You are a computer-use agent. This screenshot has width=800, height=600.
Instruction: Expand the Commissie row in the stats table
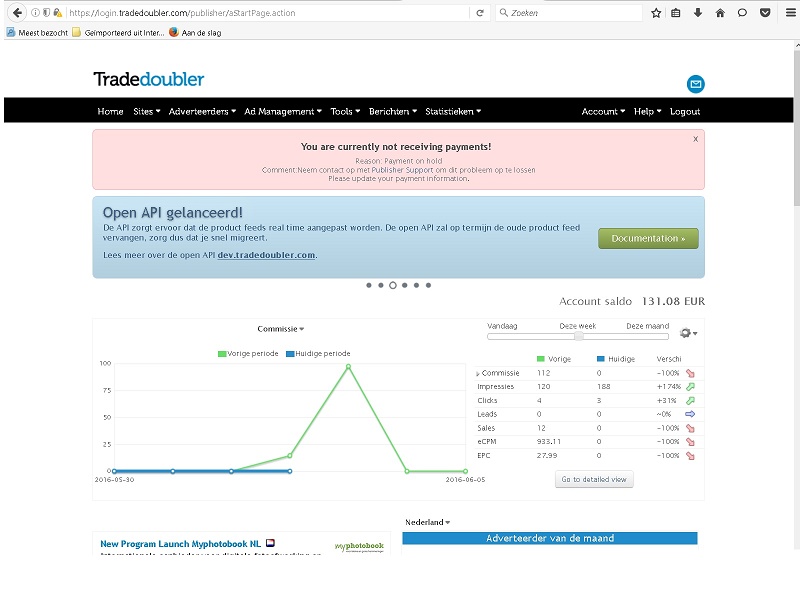478,373
